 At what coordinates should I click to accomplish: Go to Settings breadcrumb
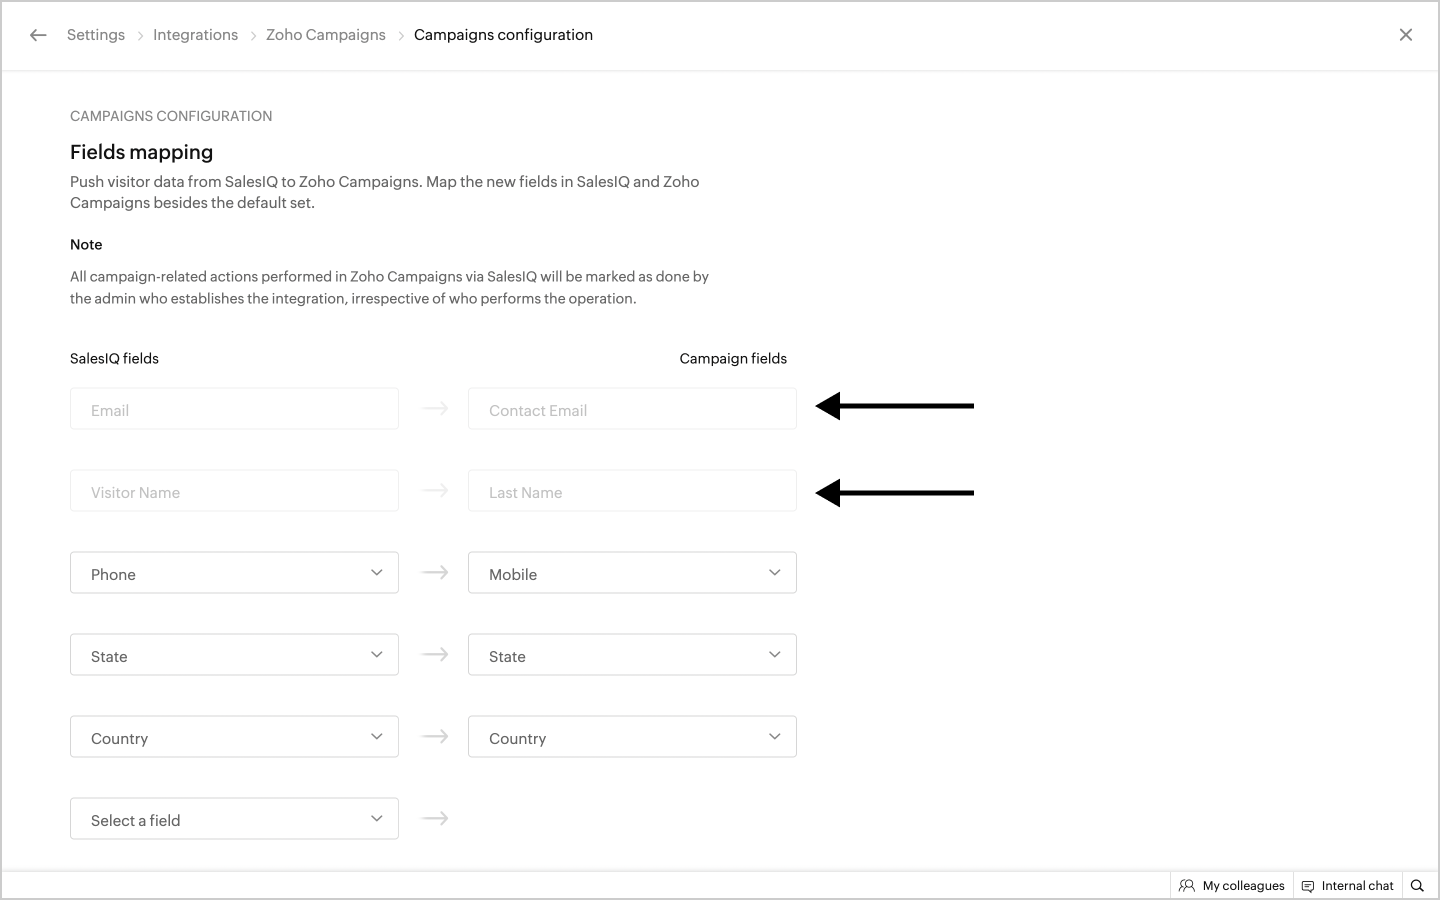(96, 35)
